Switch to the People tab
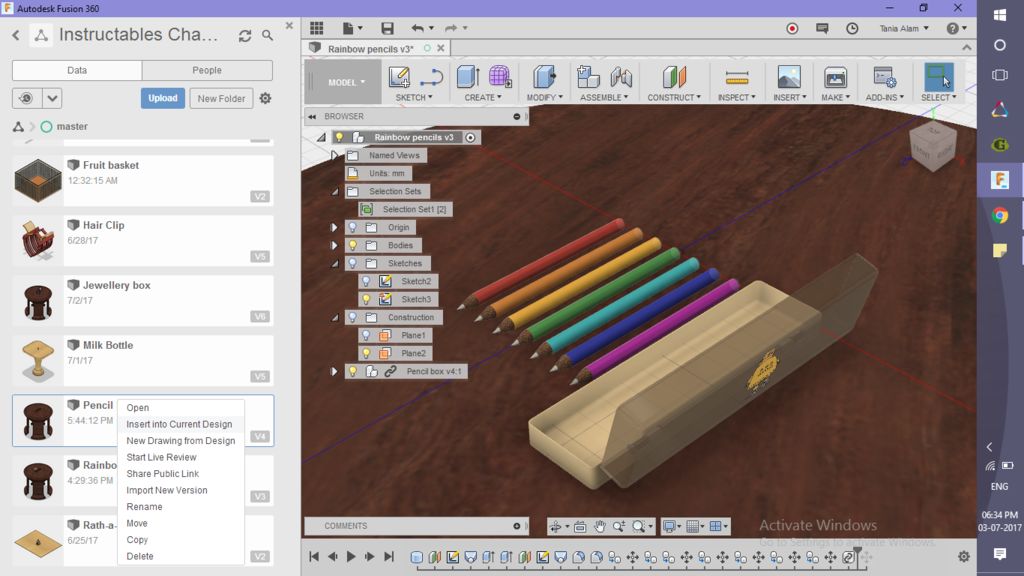The image size is (1024, 576). click(206, 70)
